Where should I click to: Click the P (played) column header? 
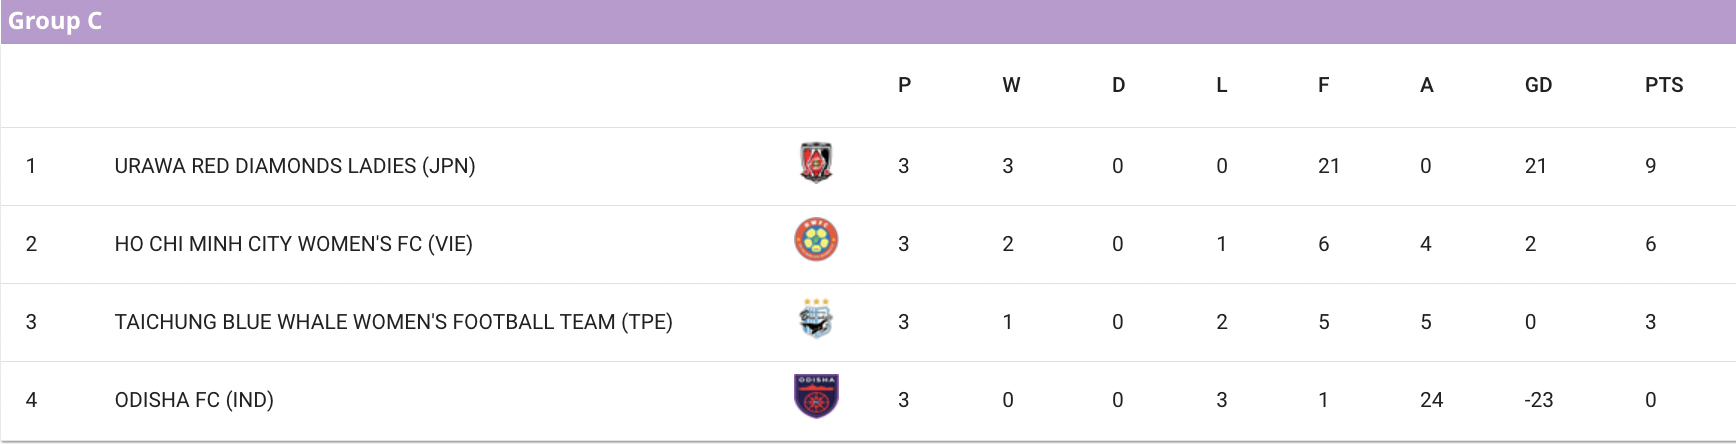click(904, 85)
